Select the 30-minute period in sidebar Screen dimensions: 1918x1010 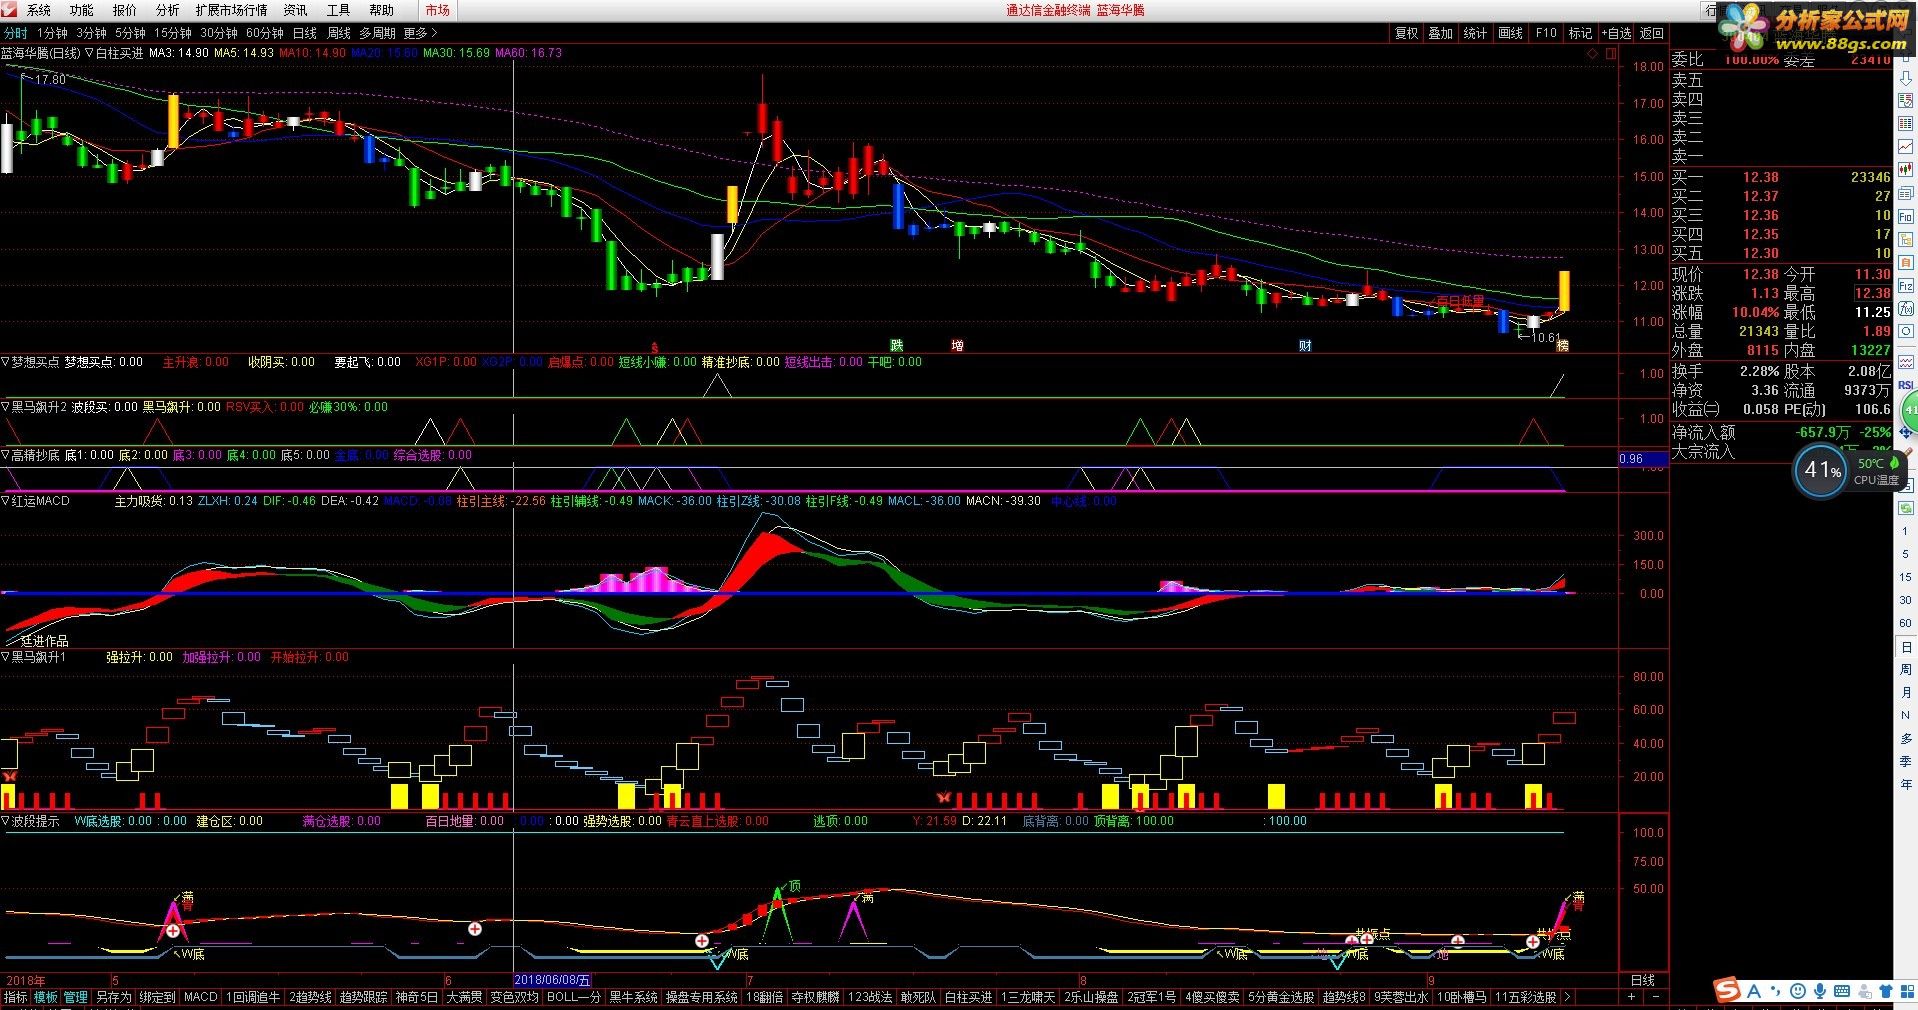click(x=1905, y=600)
